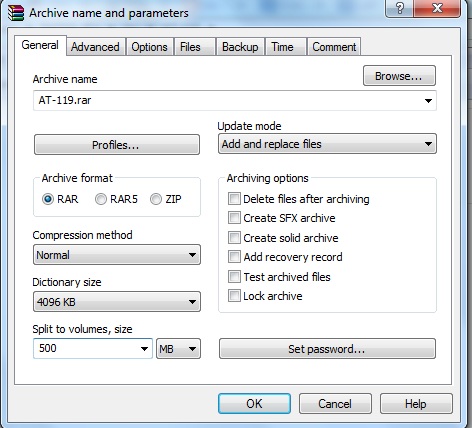This screenshot has width=472, height=428.
Task: Enable Delete files after archiving
Action: (x=234, y=199)
